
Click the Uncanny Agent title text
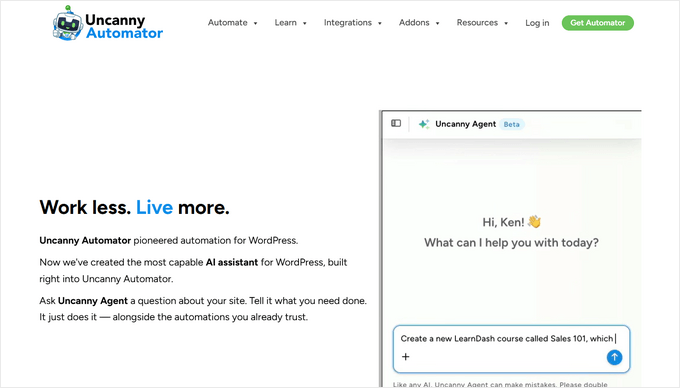coord(465,124)
